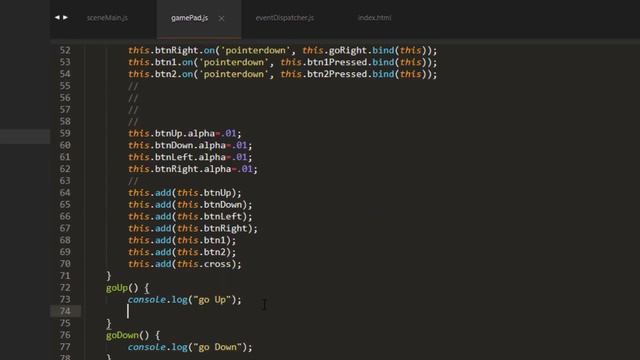Click the this.add(this.btnRight) line
The image size is (640, 360).
pos(193,228)
